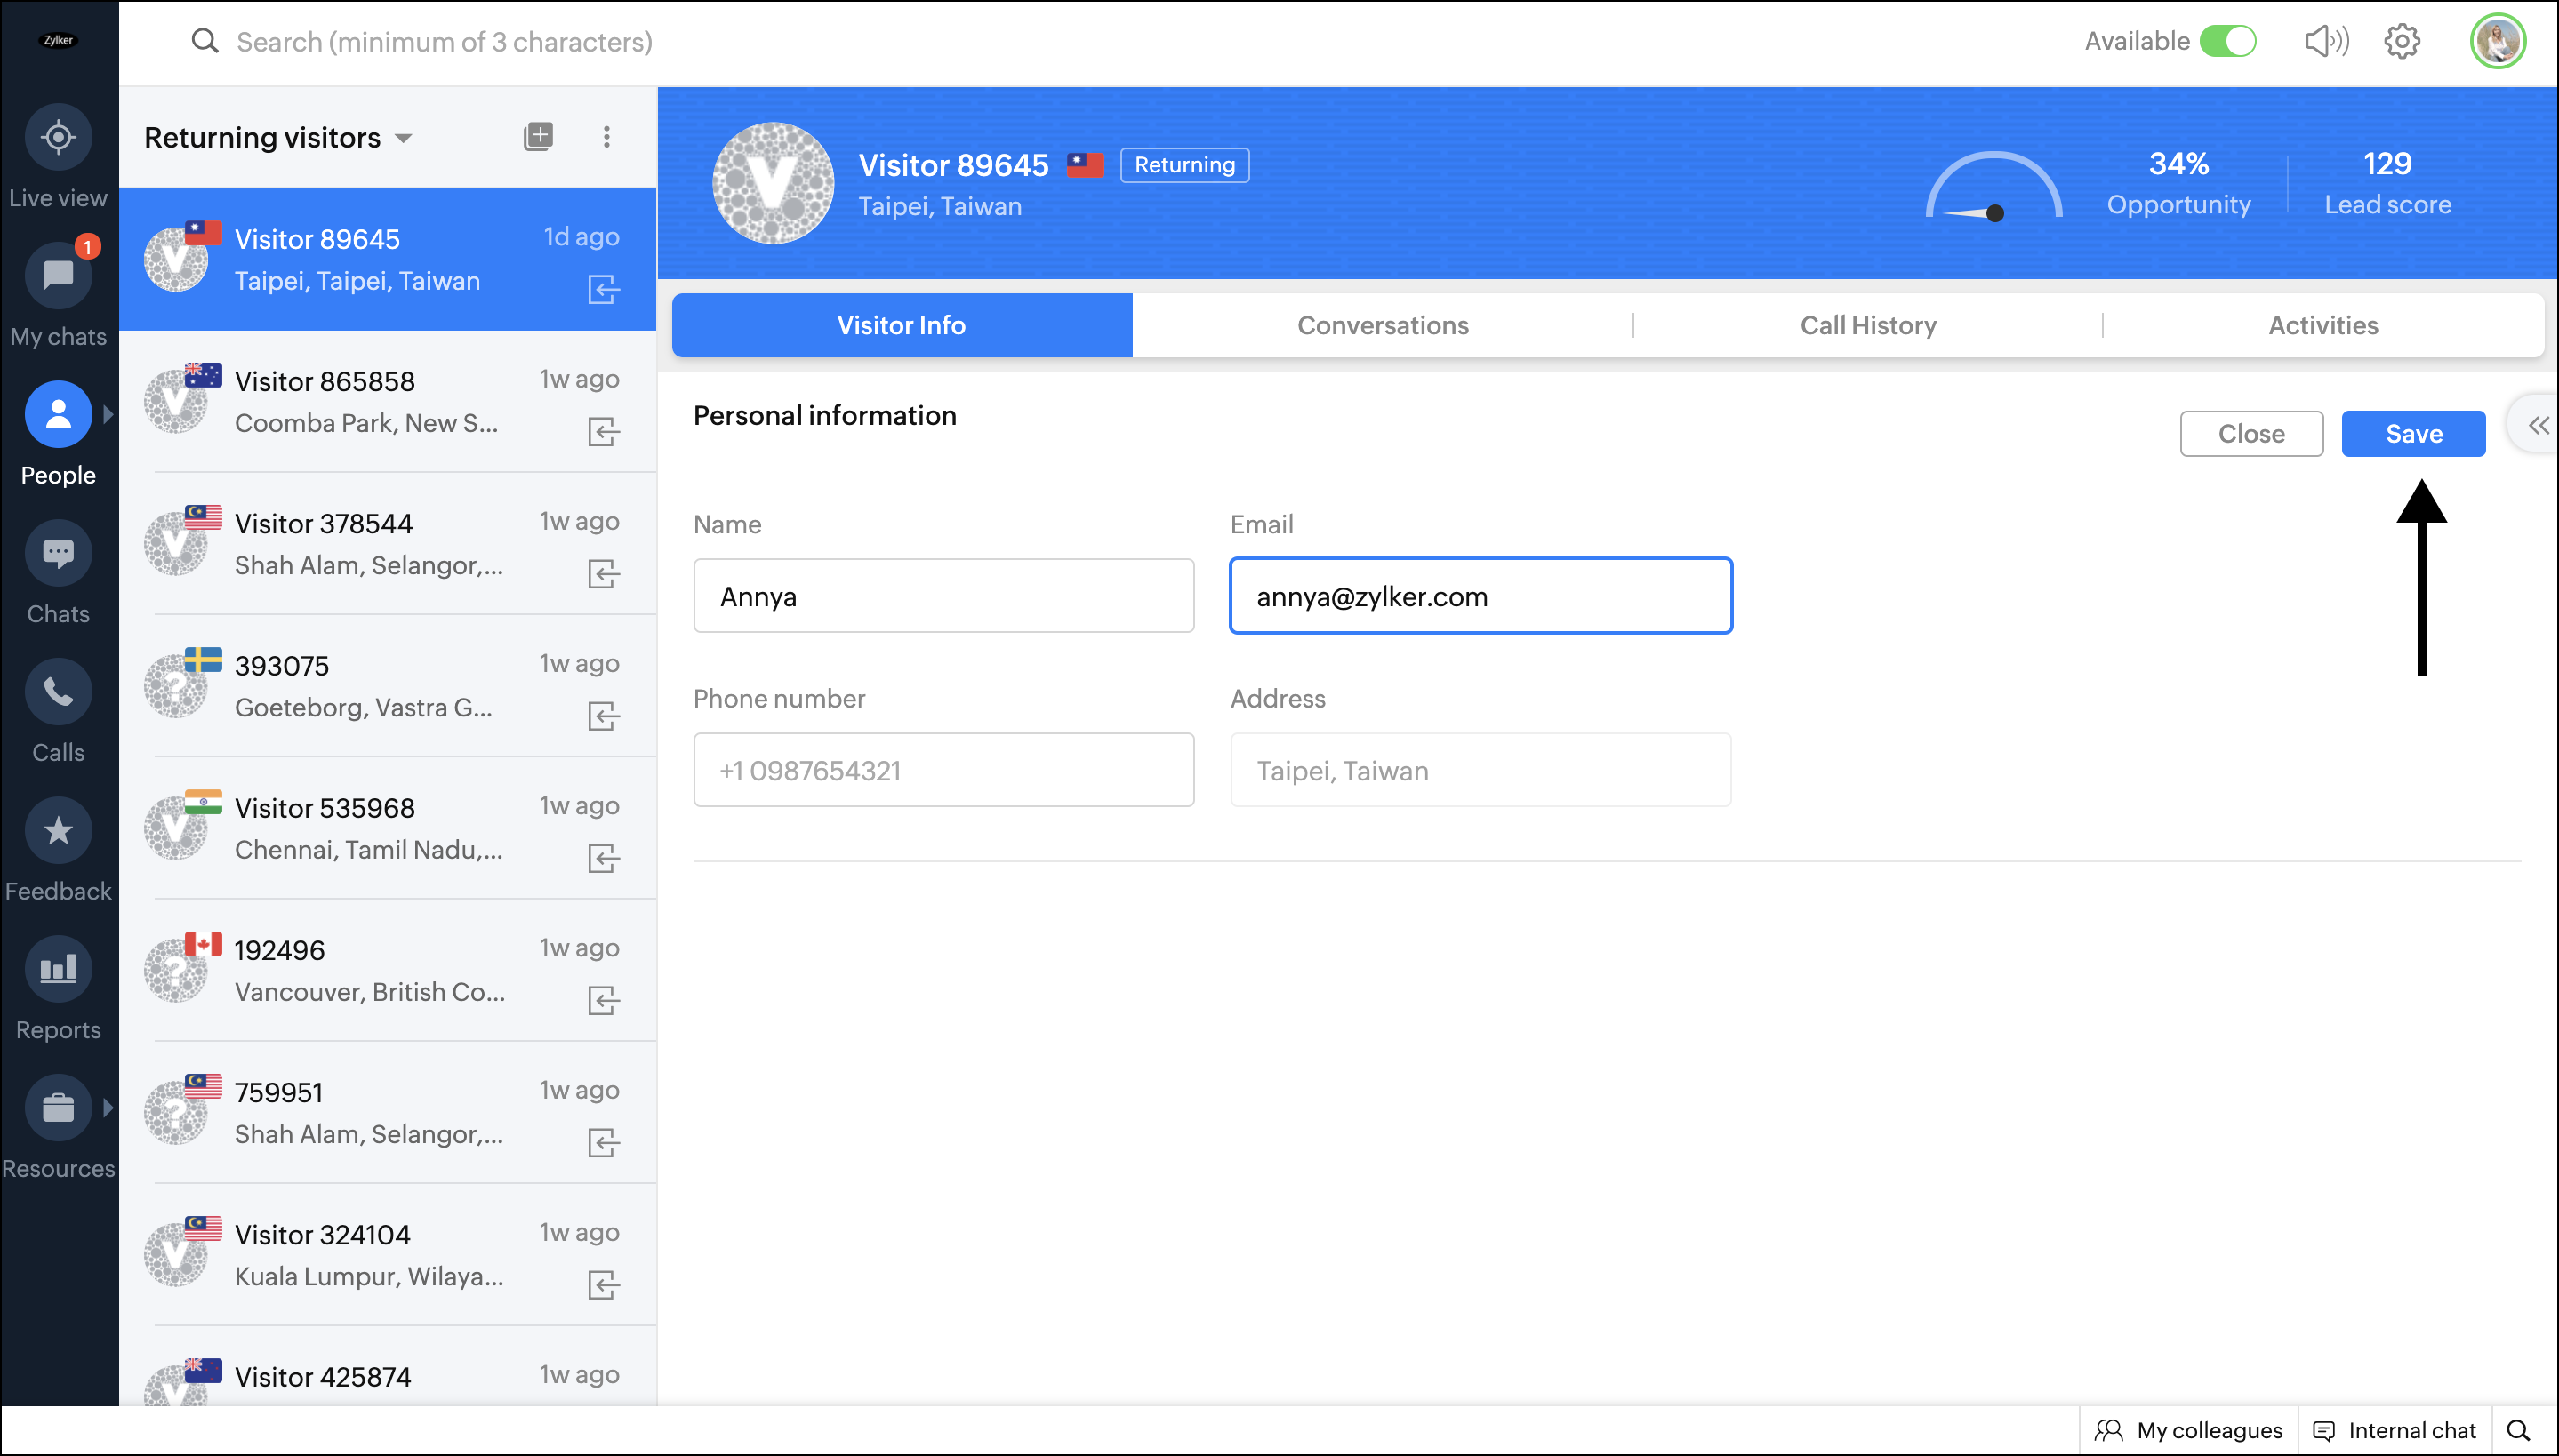The image size is (2559, 1456).
Task: Open My chats with notification badge
Action: point(58,276)
